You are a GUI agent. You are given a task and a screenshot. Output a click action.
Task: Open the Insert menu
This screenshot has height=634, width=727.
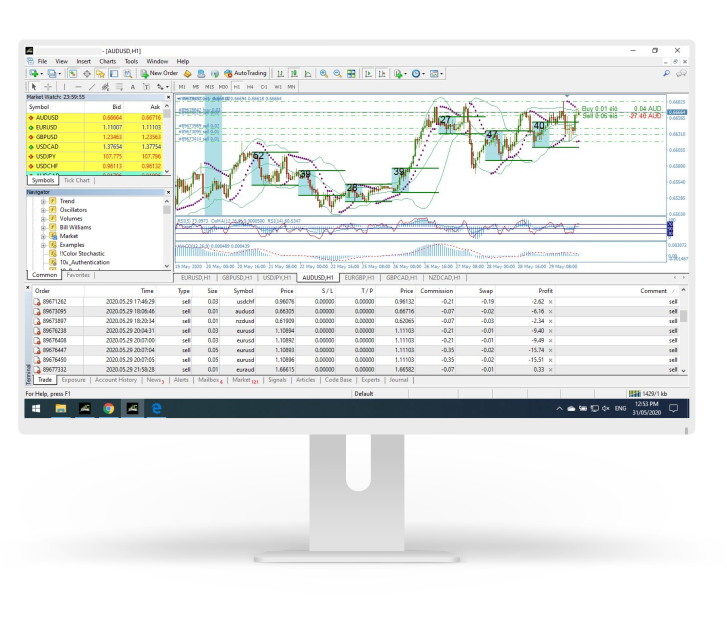(83, 61)
